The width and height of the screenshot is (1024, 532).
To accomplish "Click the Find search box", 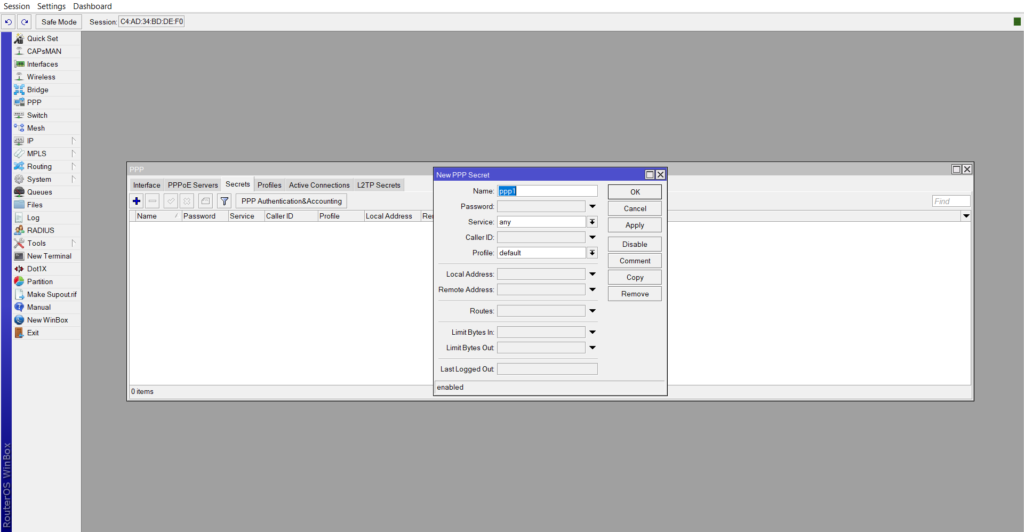I will 951,201.
